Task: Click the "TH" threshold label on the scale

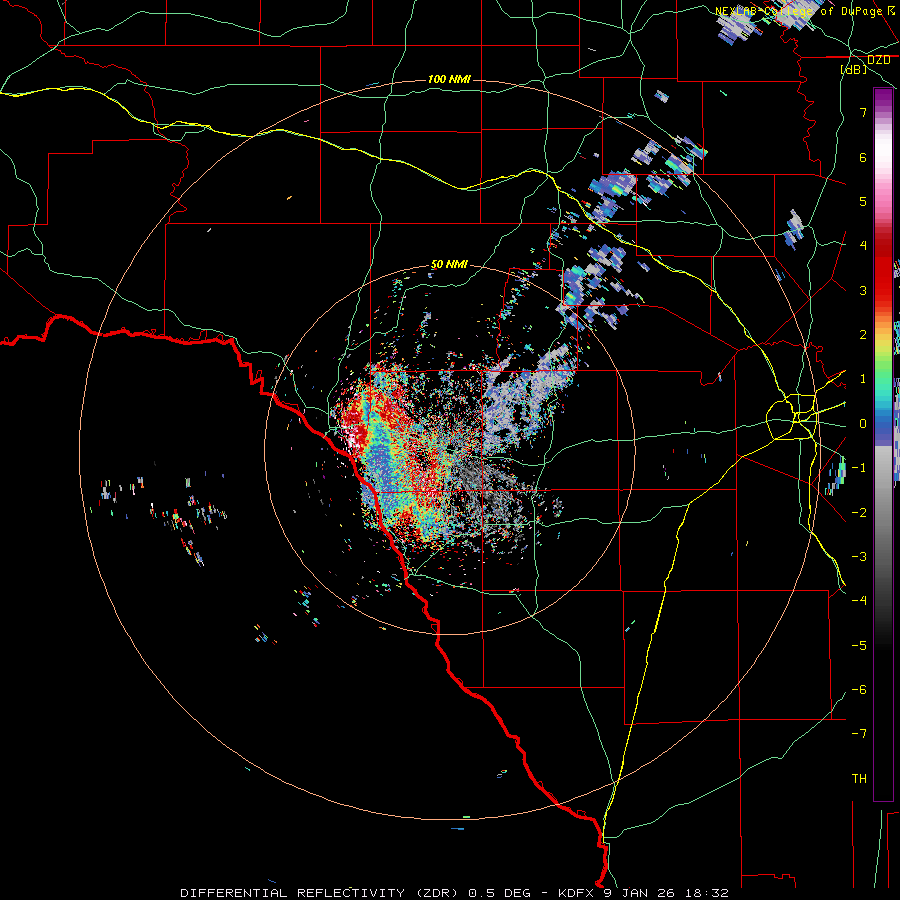Action: (859, 778)
